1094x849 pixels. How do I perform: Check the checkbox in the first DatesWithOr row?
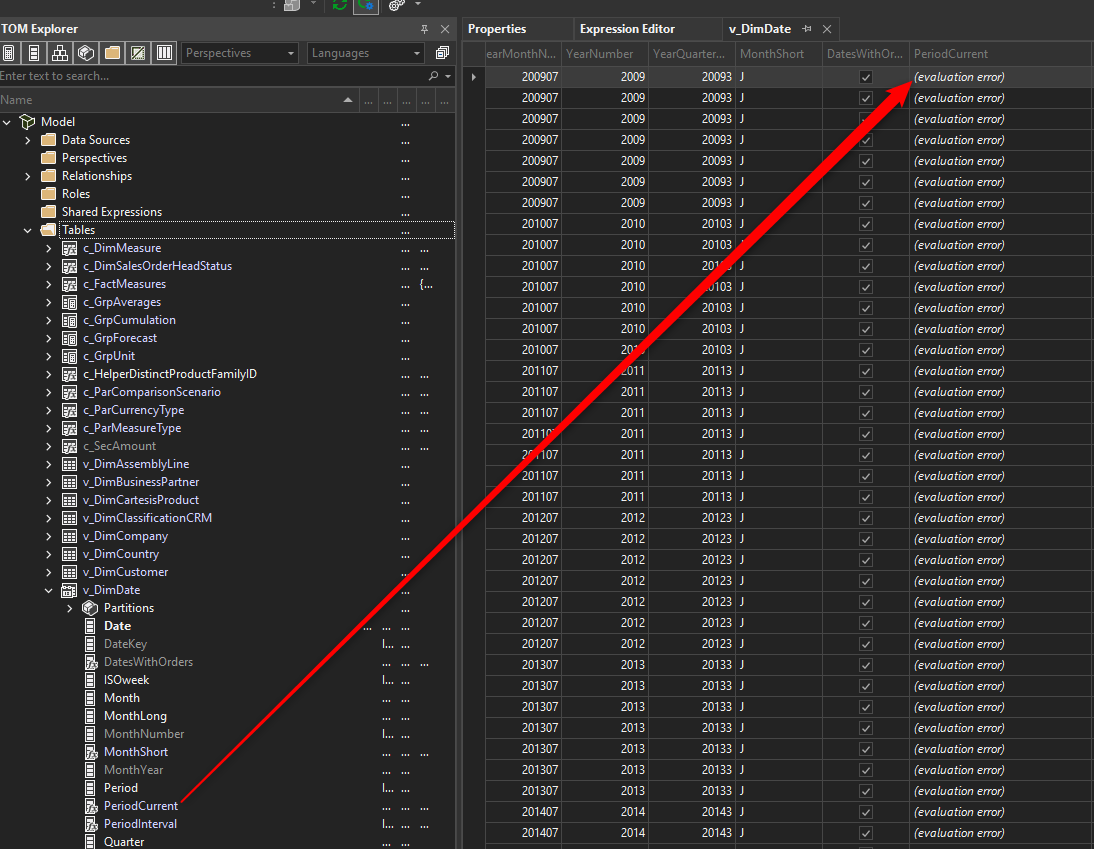865,77
